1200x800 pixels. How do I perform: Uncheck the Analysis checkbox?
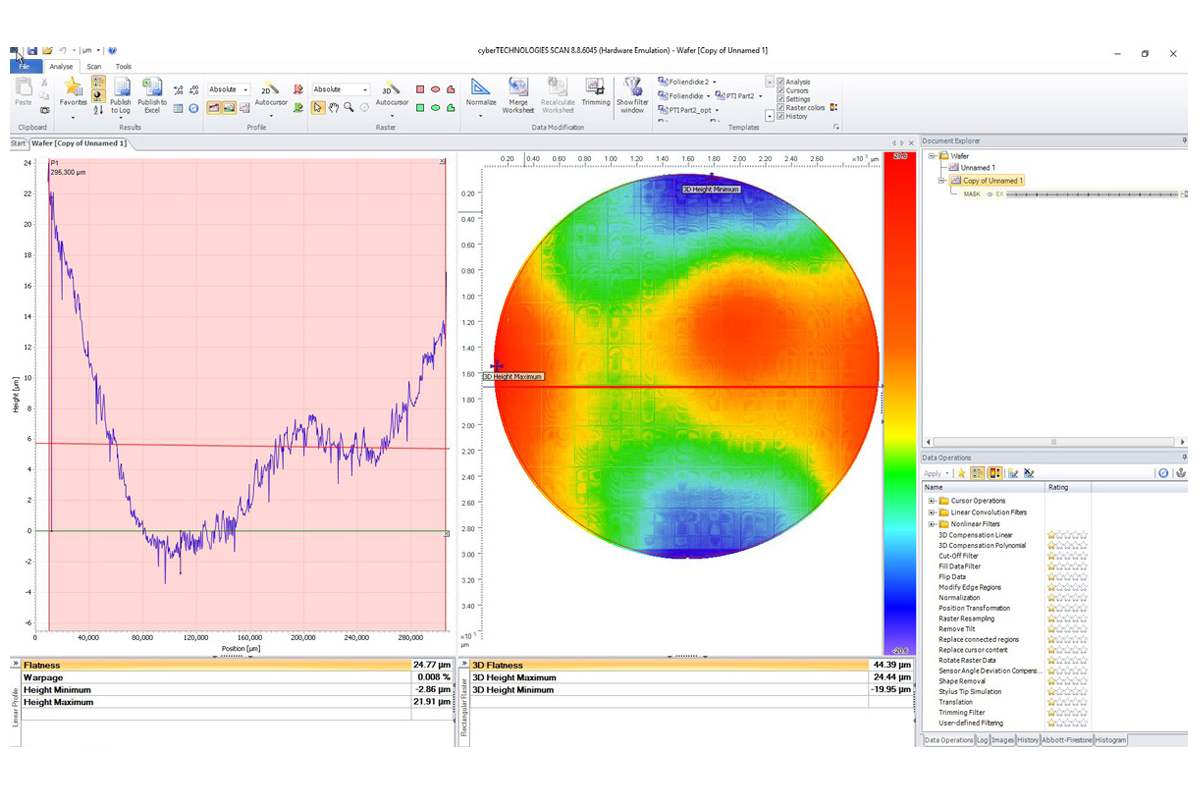tap(781, 82)
